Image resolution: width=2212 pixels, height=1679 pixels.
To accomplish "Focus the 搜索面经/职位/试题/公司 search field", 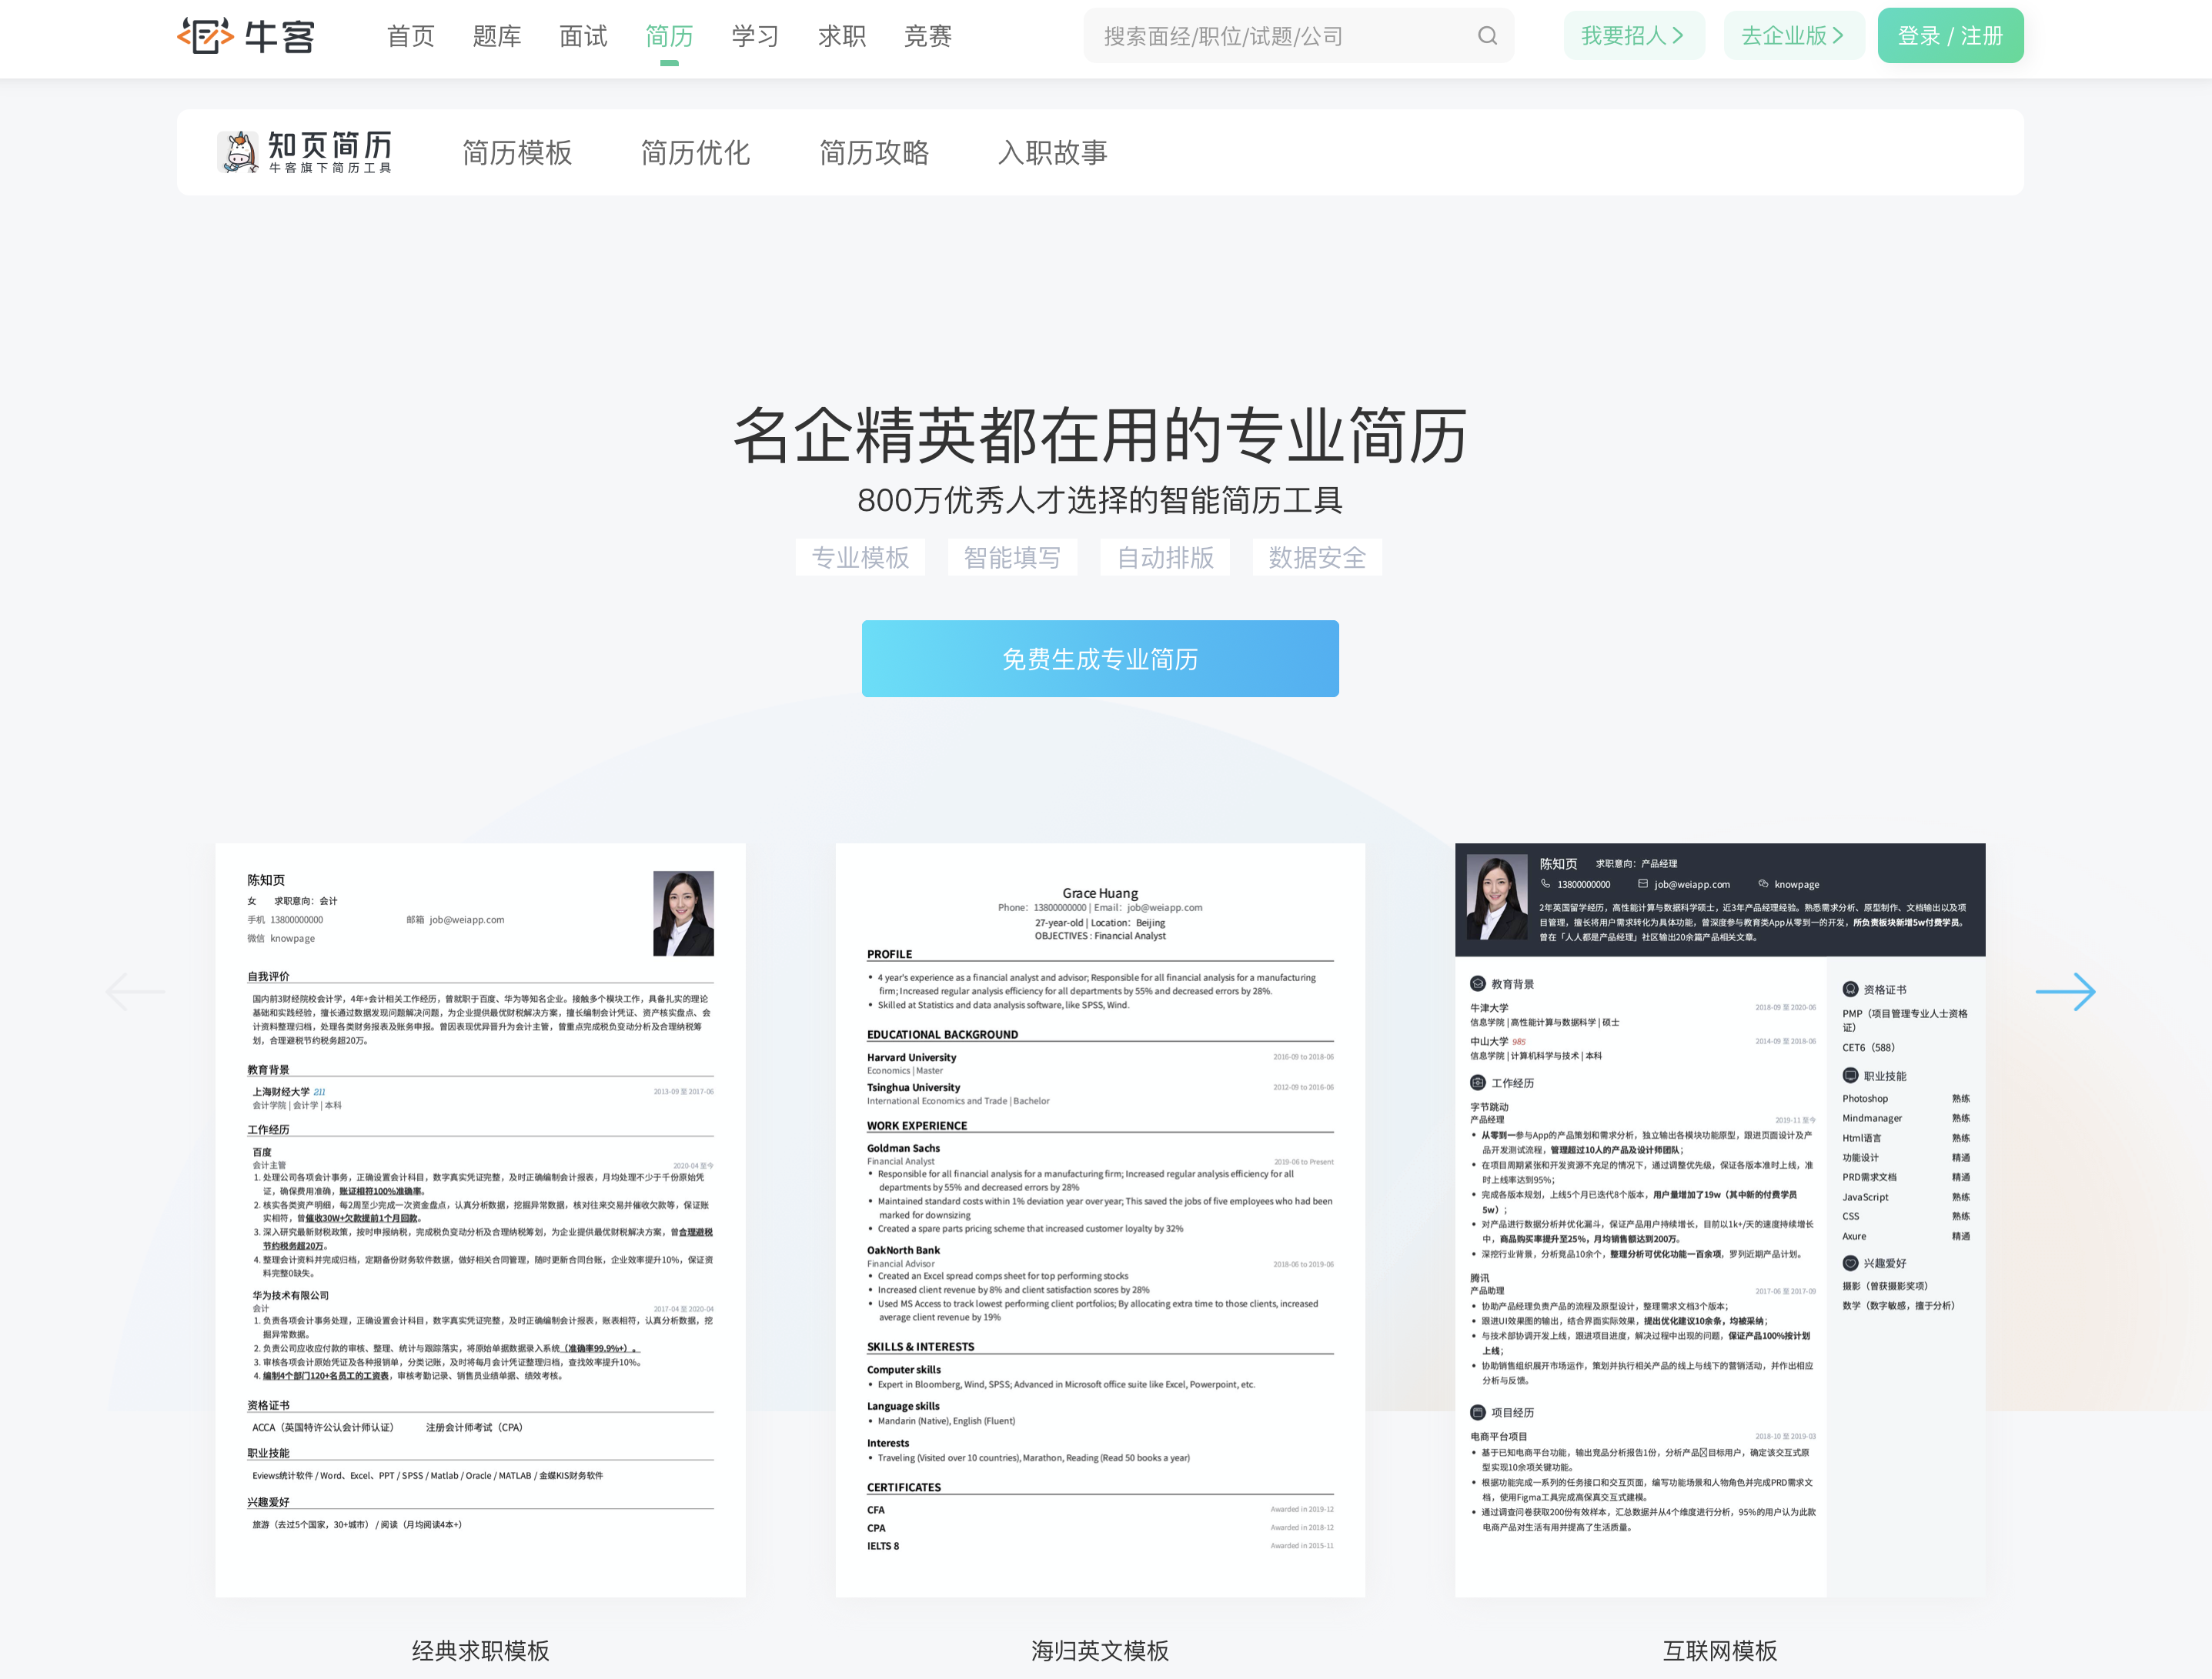I will click(1298, 36).
